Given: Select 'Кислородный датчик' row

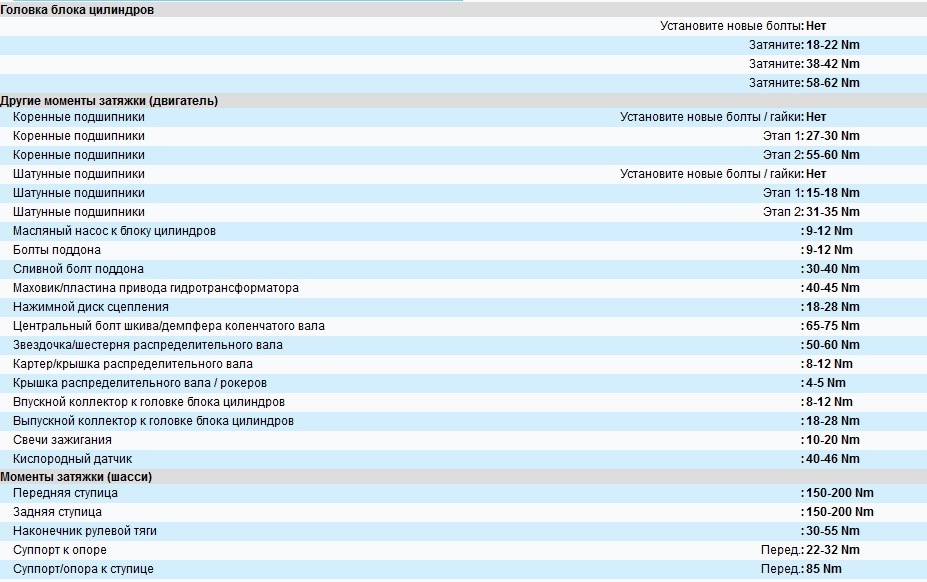Looking at the screenshot, I should (464, 458).
